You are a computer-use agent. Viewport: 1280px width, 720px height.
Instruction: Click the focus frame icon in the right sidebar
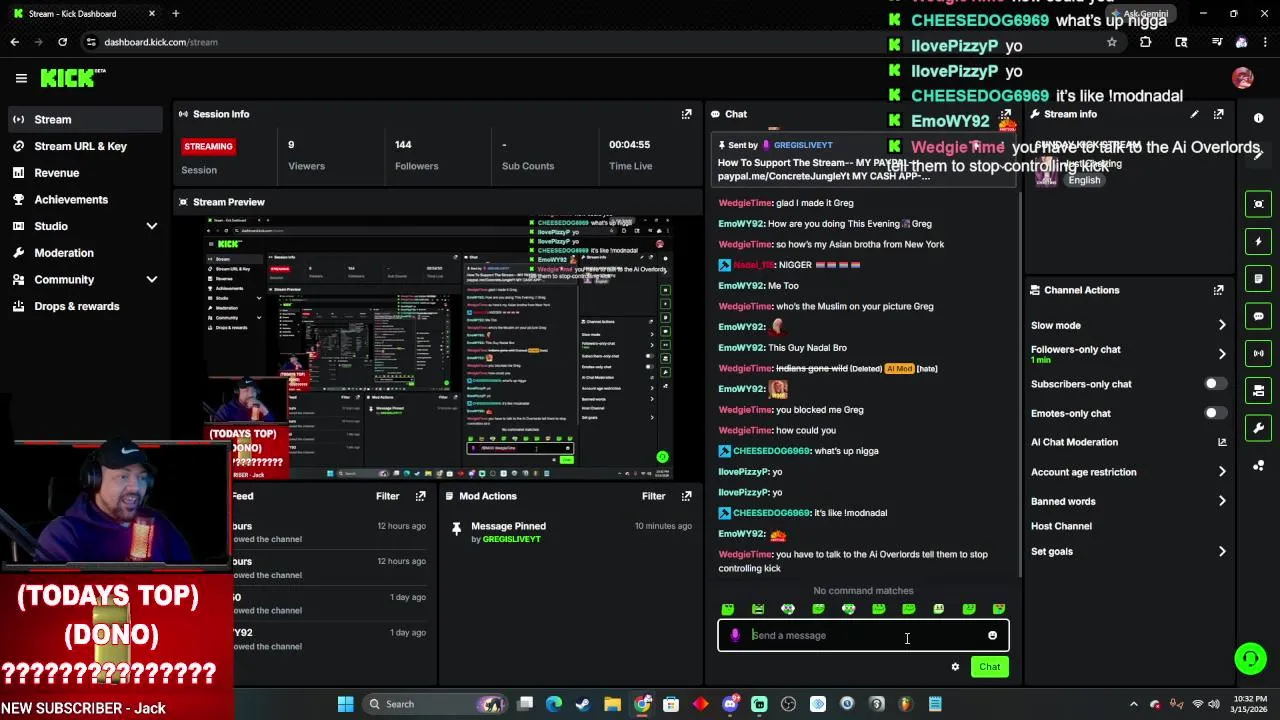point(1258,204)
